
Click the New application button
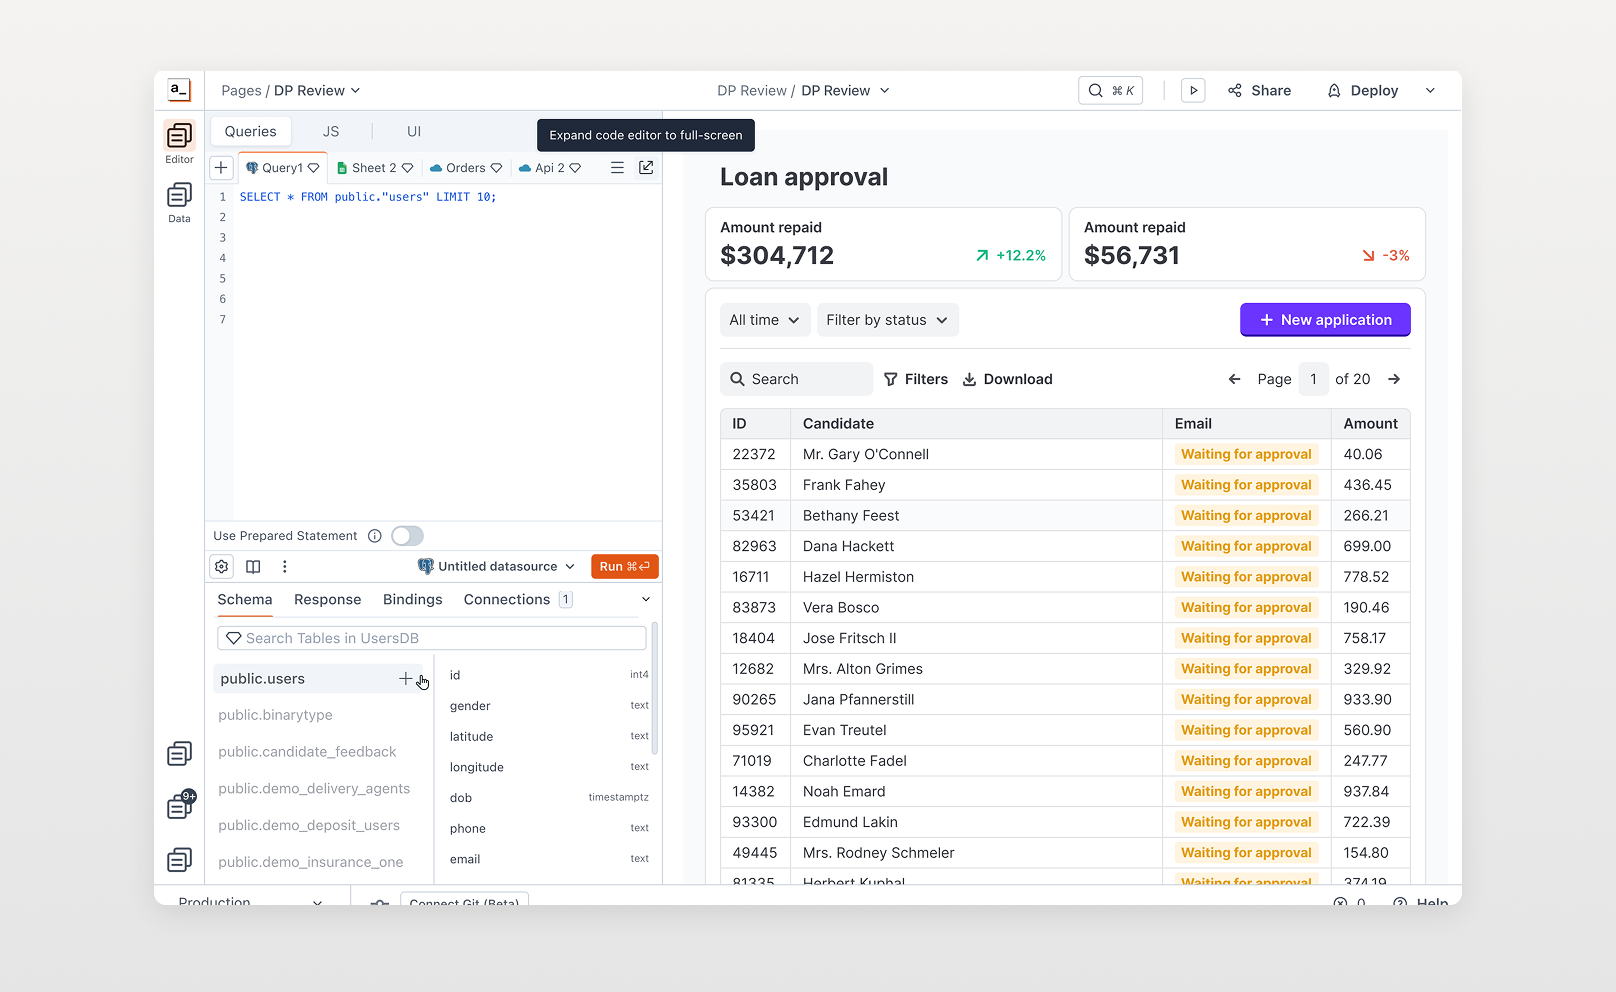click(1325, 320)
